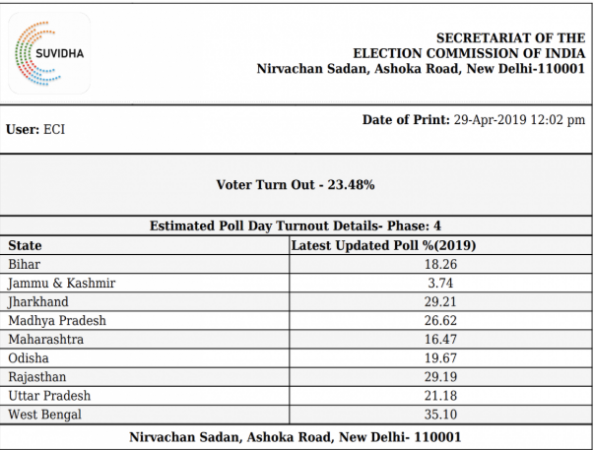Select the Jharkhand row label

[38, 302]
